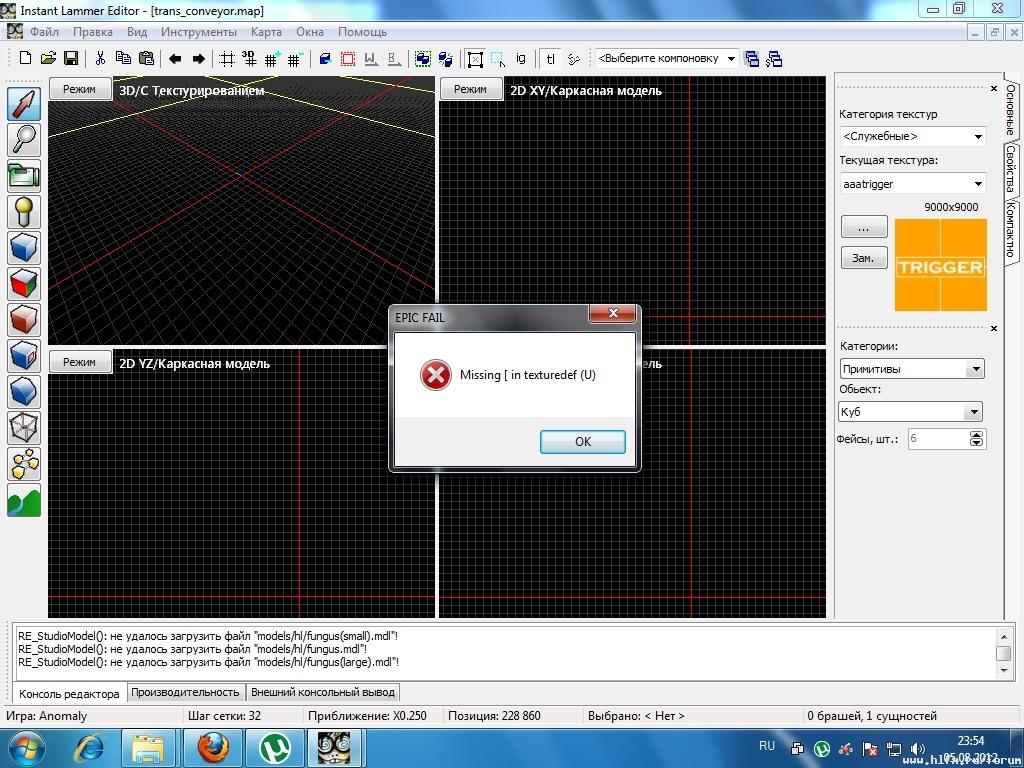The width and height of the screenshot is (1024, 768).
Task: Open Firefox from the Windows taskbar
Action: [x=212, y=747]
